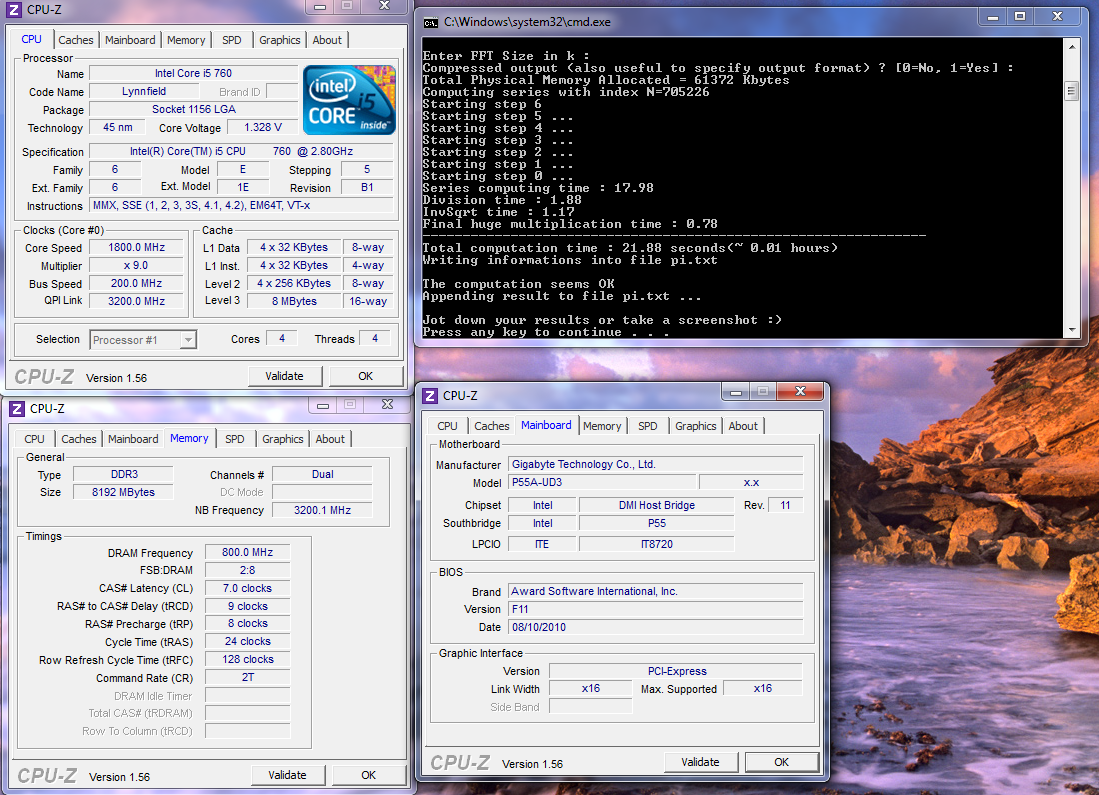Click the CPU-Z logo icon in top-left window title

click(13, 10)
